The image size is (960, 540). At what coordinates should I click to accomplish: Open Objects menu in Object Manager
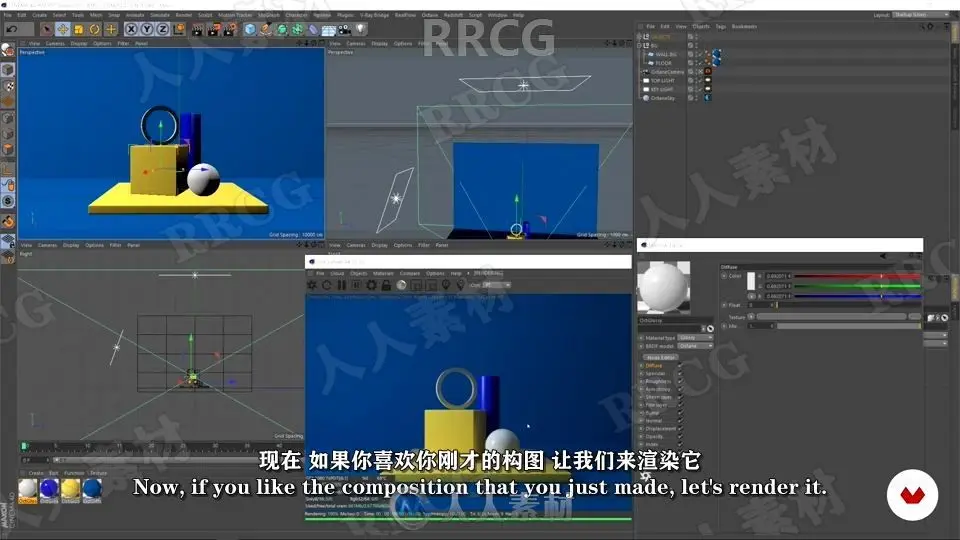point(701,26)
